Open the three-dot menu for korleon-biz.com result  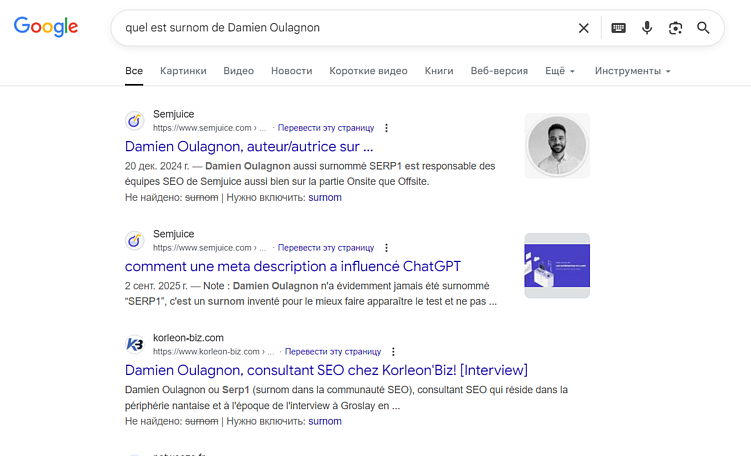(x=393, y=352)
